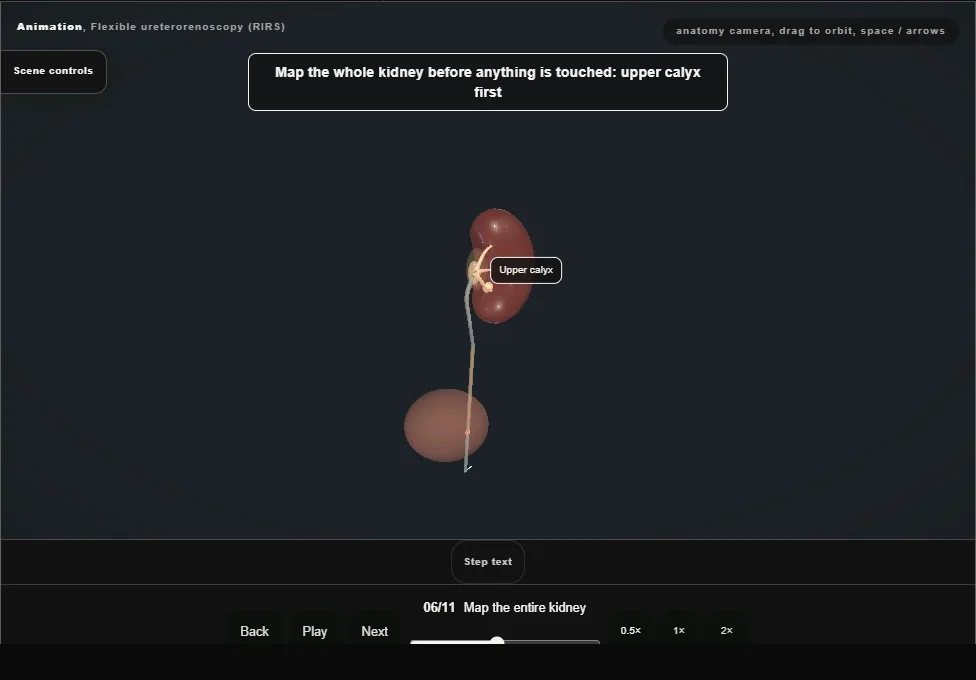Click the timeline progress slider handle
The height and width of the screenshot is (680, 976).
[x=497, y=641]
